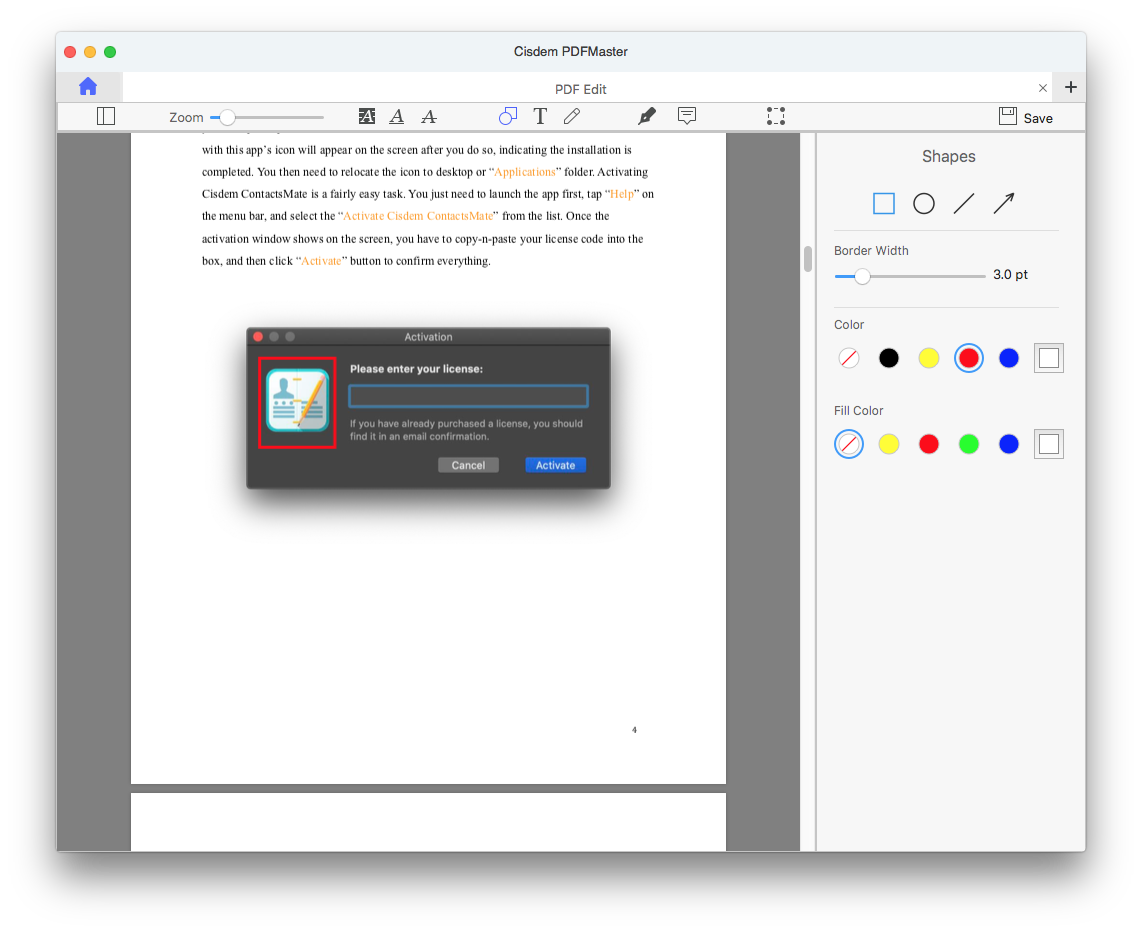The width and height of the screenshot is (1142, 932).
Task: Set fill color to none
Action: [x=848, y=444]
